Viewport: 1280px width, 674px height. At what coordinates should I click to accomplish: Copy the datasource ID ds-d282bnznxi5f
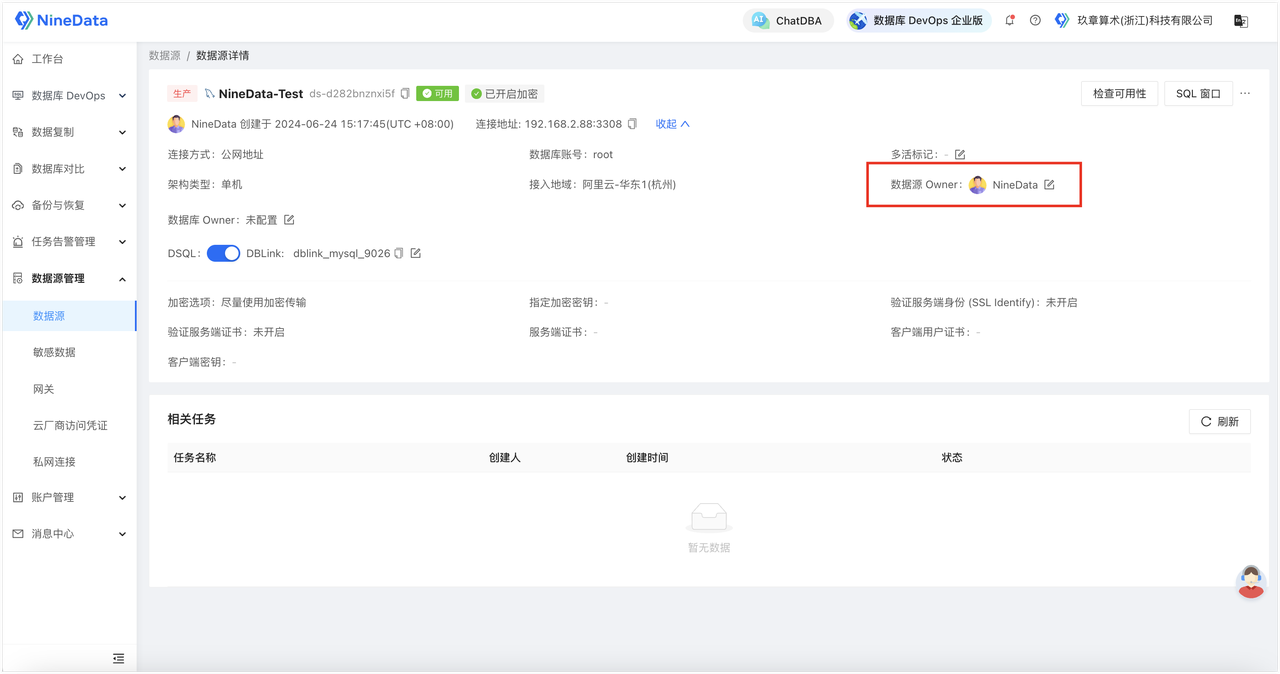coord(405,94)
